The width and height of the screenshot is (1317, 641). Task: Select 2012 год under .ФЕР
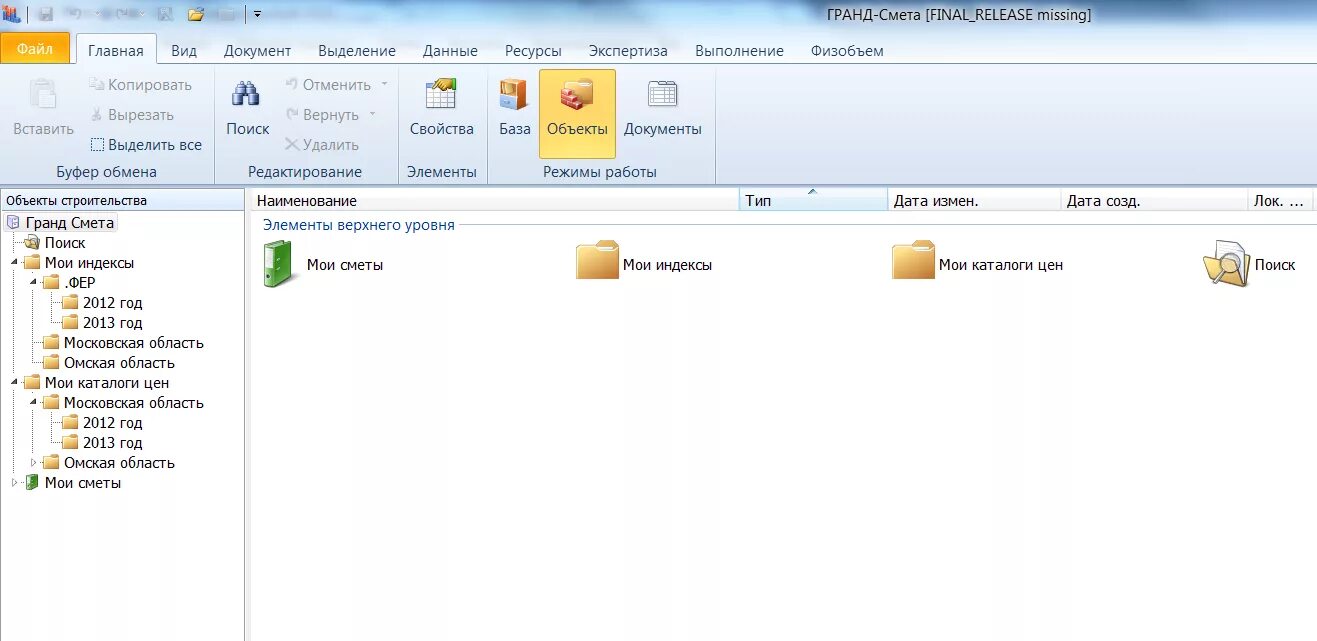pos(112,303)
